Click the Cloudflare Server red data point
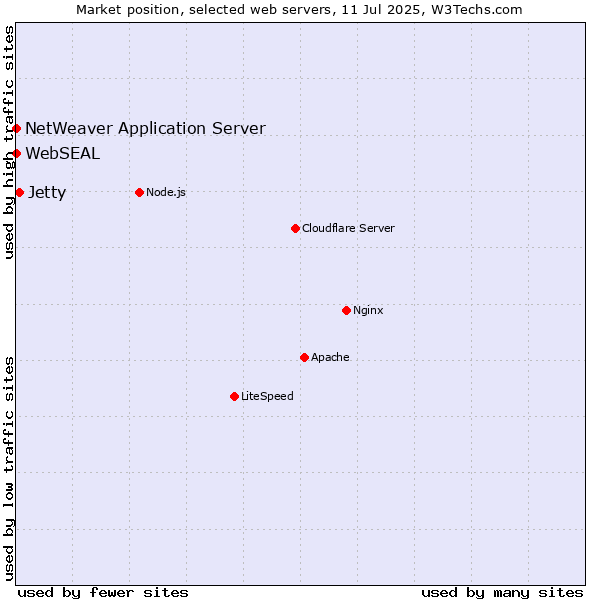 click(x=295, y=229)
